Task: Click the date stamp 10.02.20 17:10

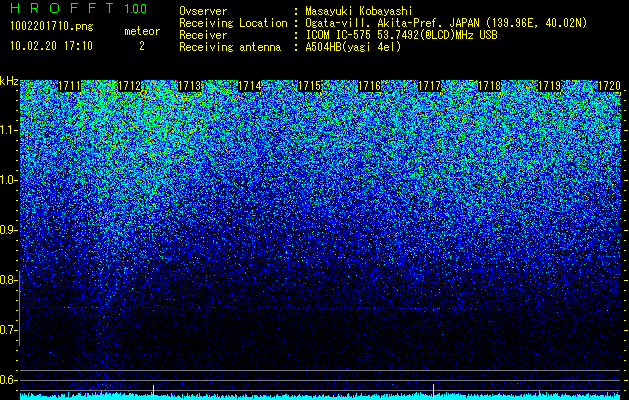Action: [x=51, y=46]
